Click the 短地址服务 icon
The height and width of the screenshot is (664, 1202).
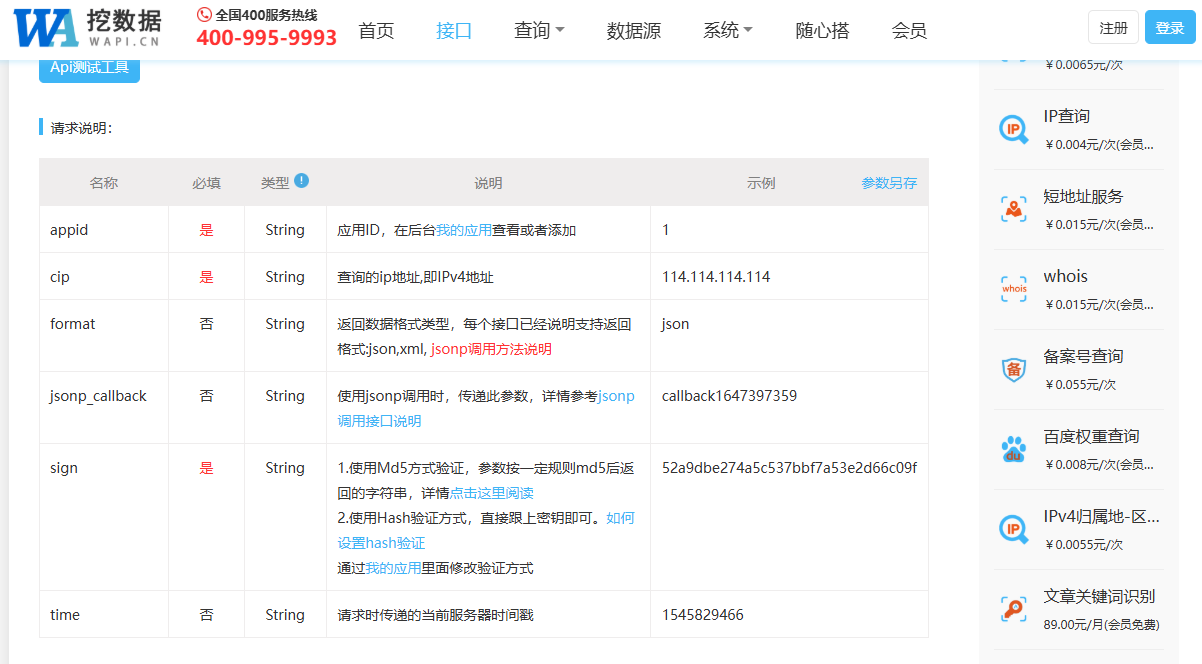click(x=1014, y=209)
